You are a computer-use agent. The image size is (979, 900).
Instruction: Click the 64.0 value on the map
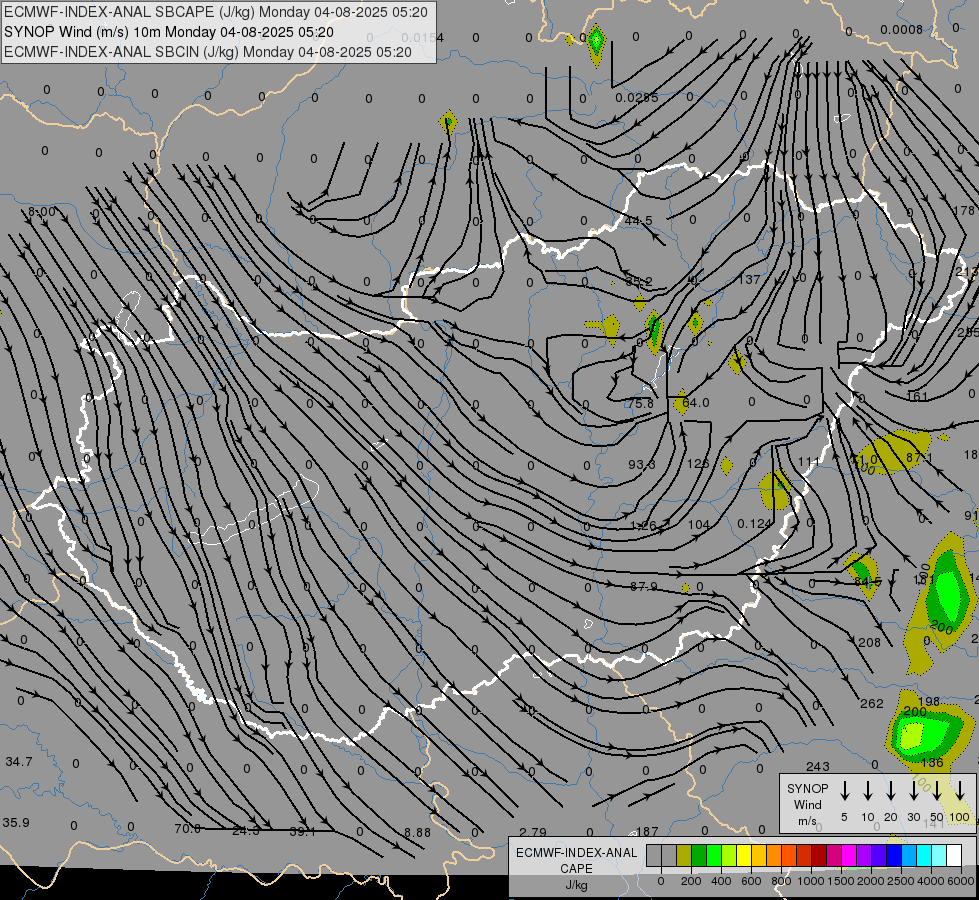point(696,403)
